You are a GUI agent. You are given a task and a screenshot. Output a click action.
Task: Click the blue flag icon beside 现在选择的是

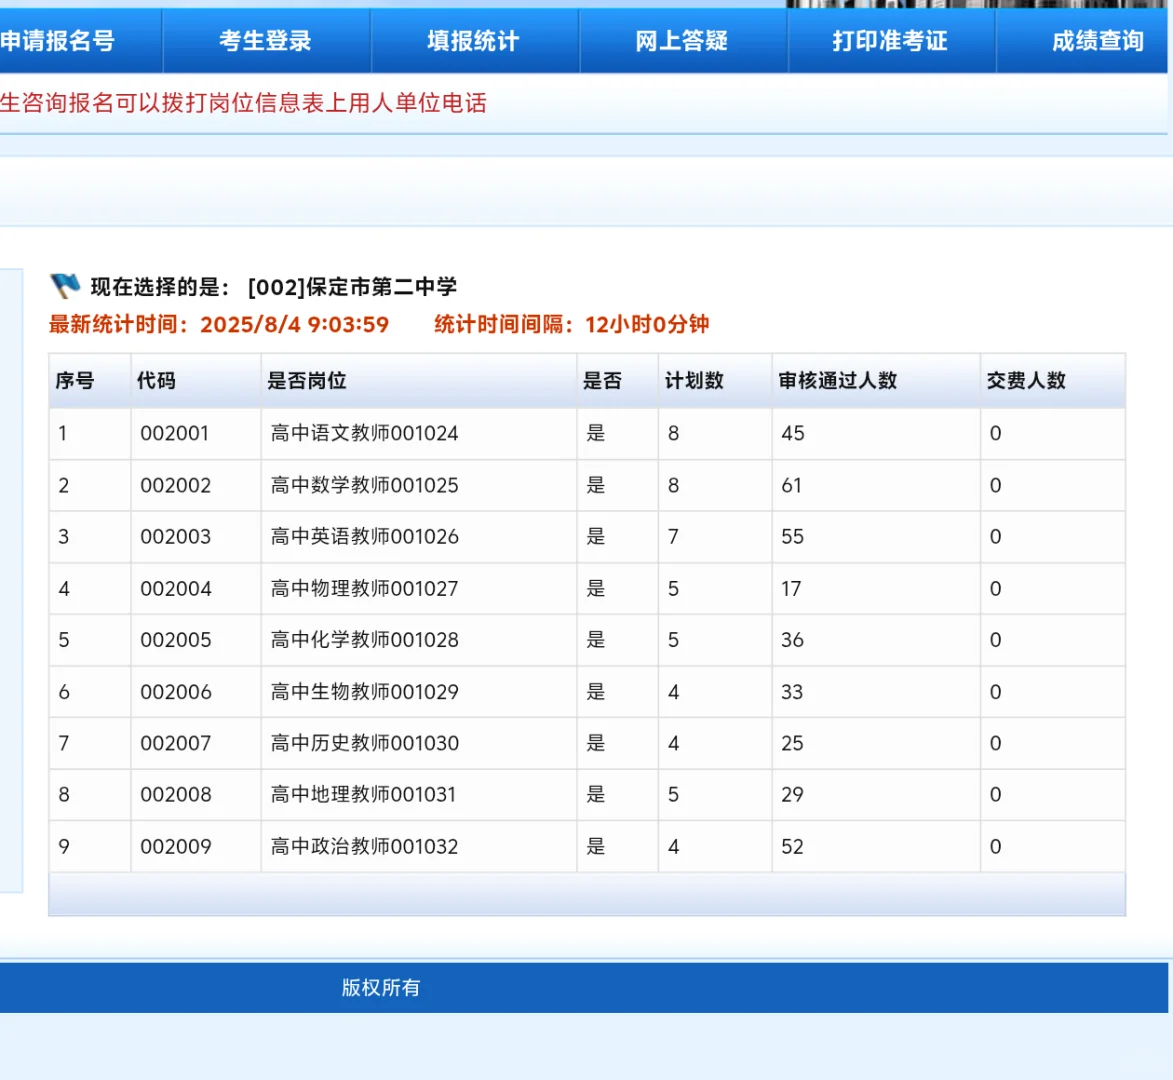(65, 285)
